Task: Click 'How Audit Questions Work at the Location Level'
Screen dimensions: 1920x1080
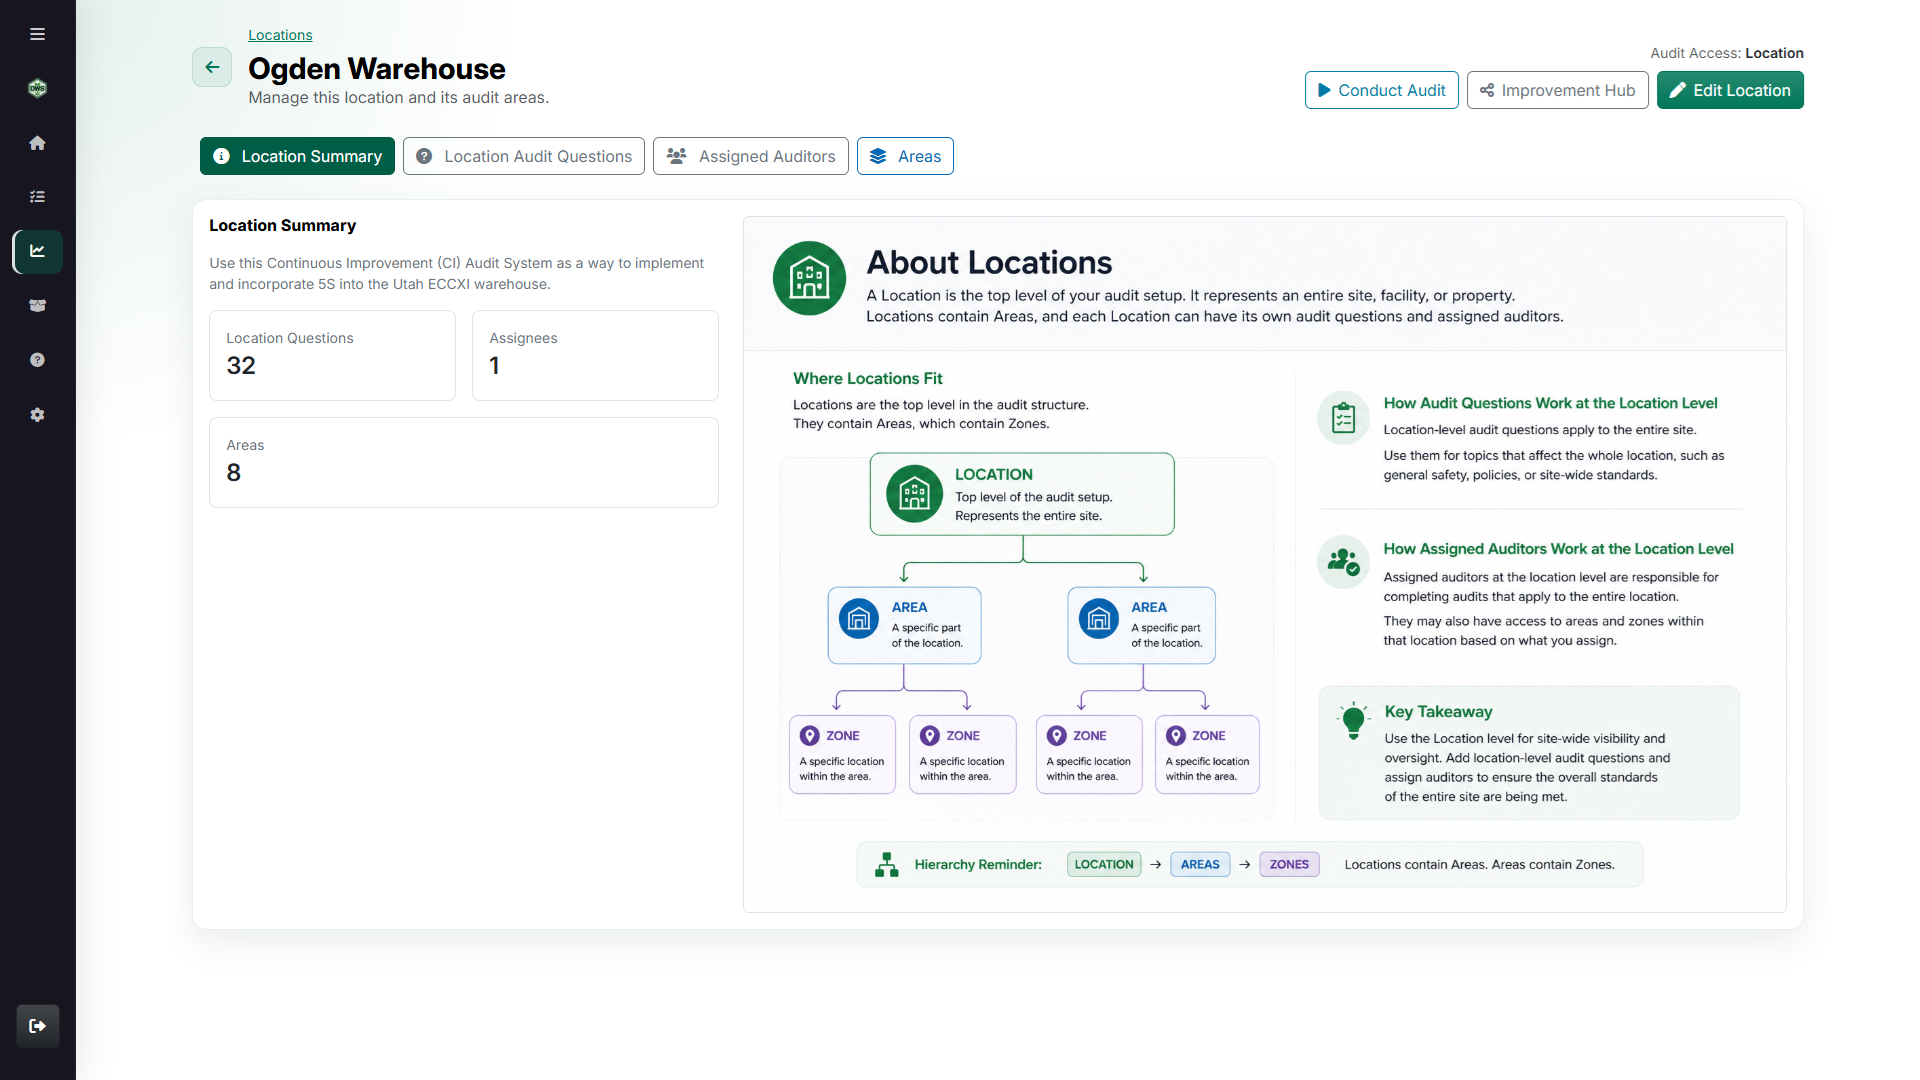Action: [1550, 403]
